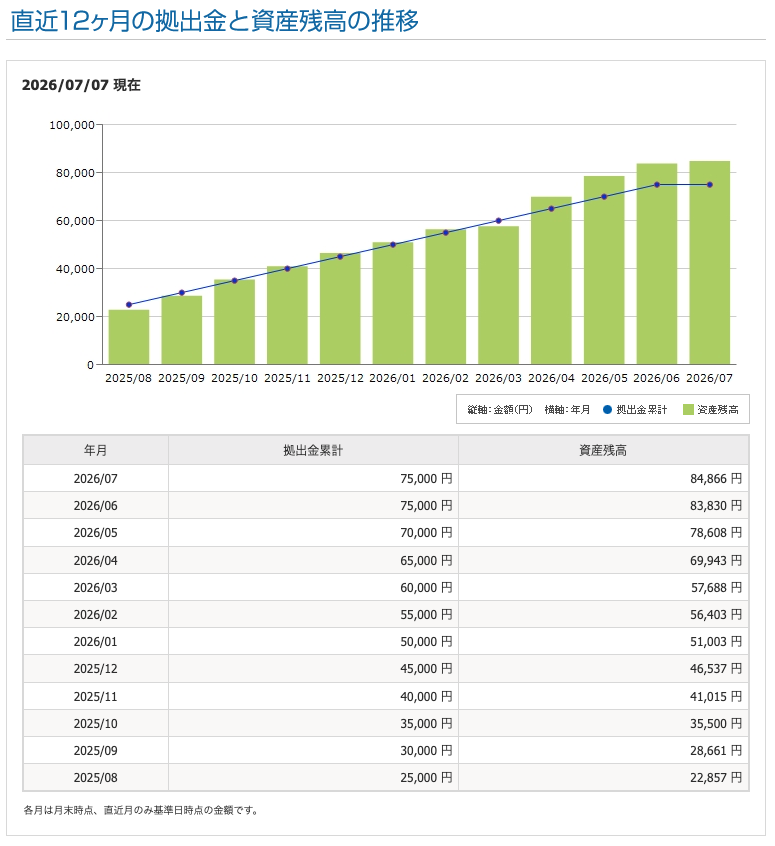Click 2026/06 in the table's 年月 column
The width and height of the screenshot is (775, 846).
[x=96, y=506]
